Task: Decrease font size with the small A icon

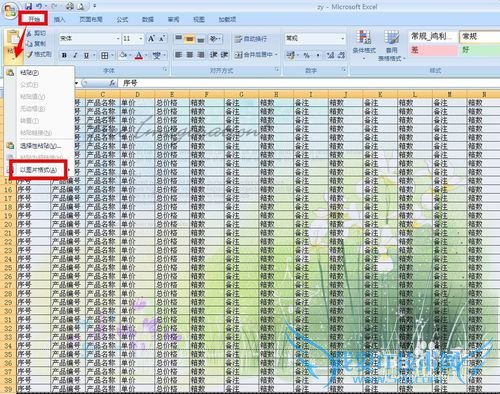Action: pos(162,39)
